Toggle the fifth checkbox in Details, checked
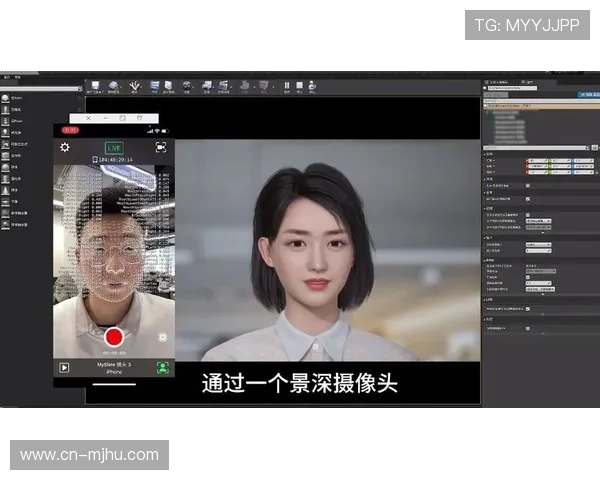This screenshot has height=480, width=600. click(528, 309)
